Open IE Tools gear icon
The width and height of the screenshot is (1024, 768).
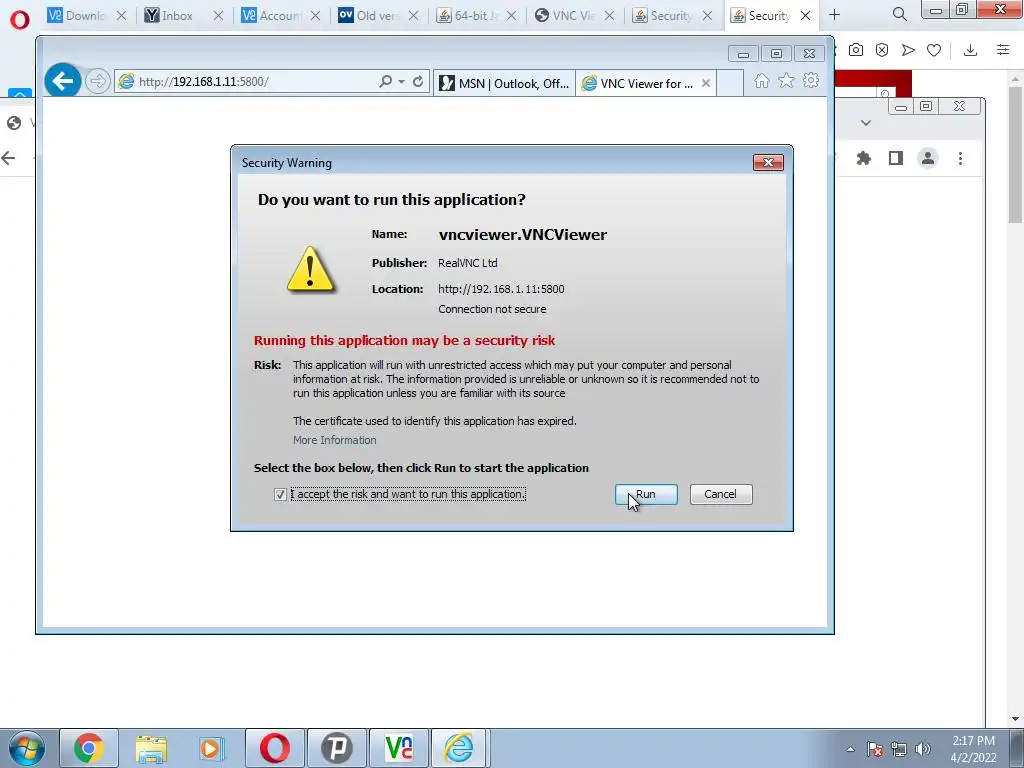coord(811,80)
